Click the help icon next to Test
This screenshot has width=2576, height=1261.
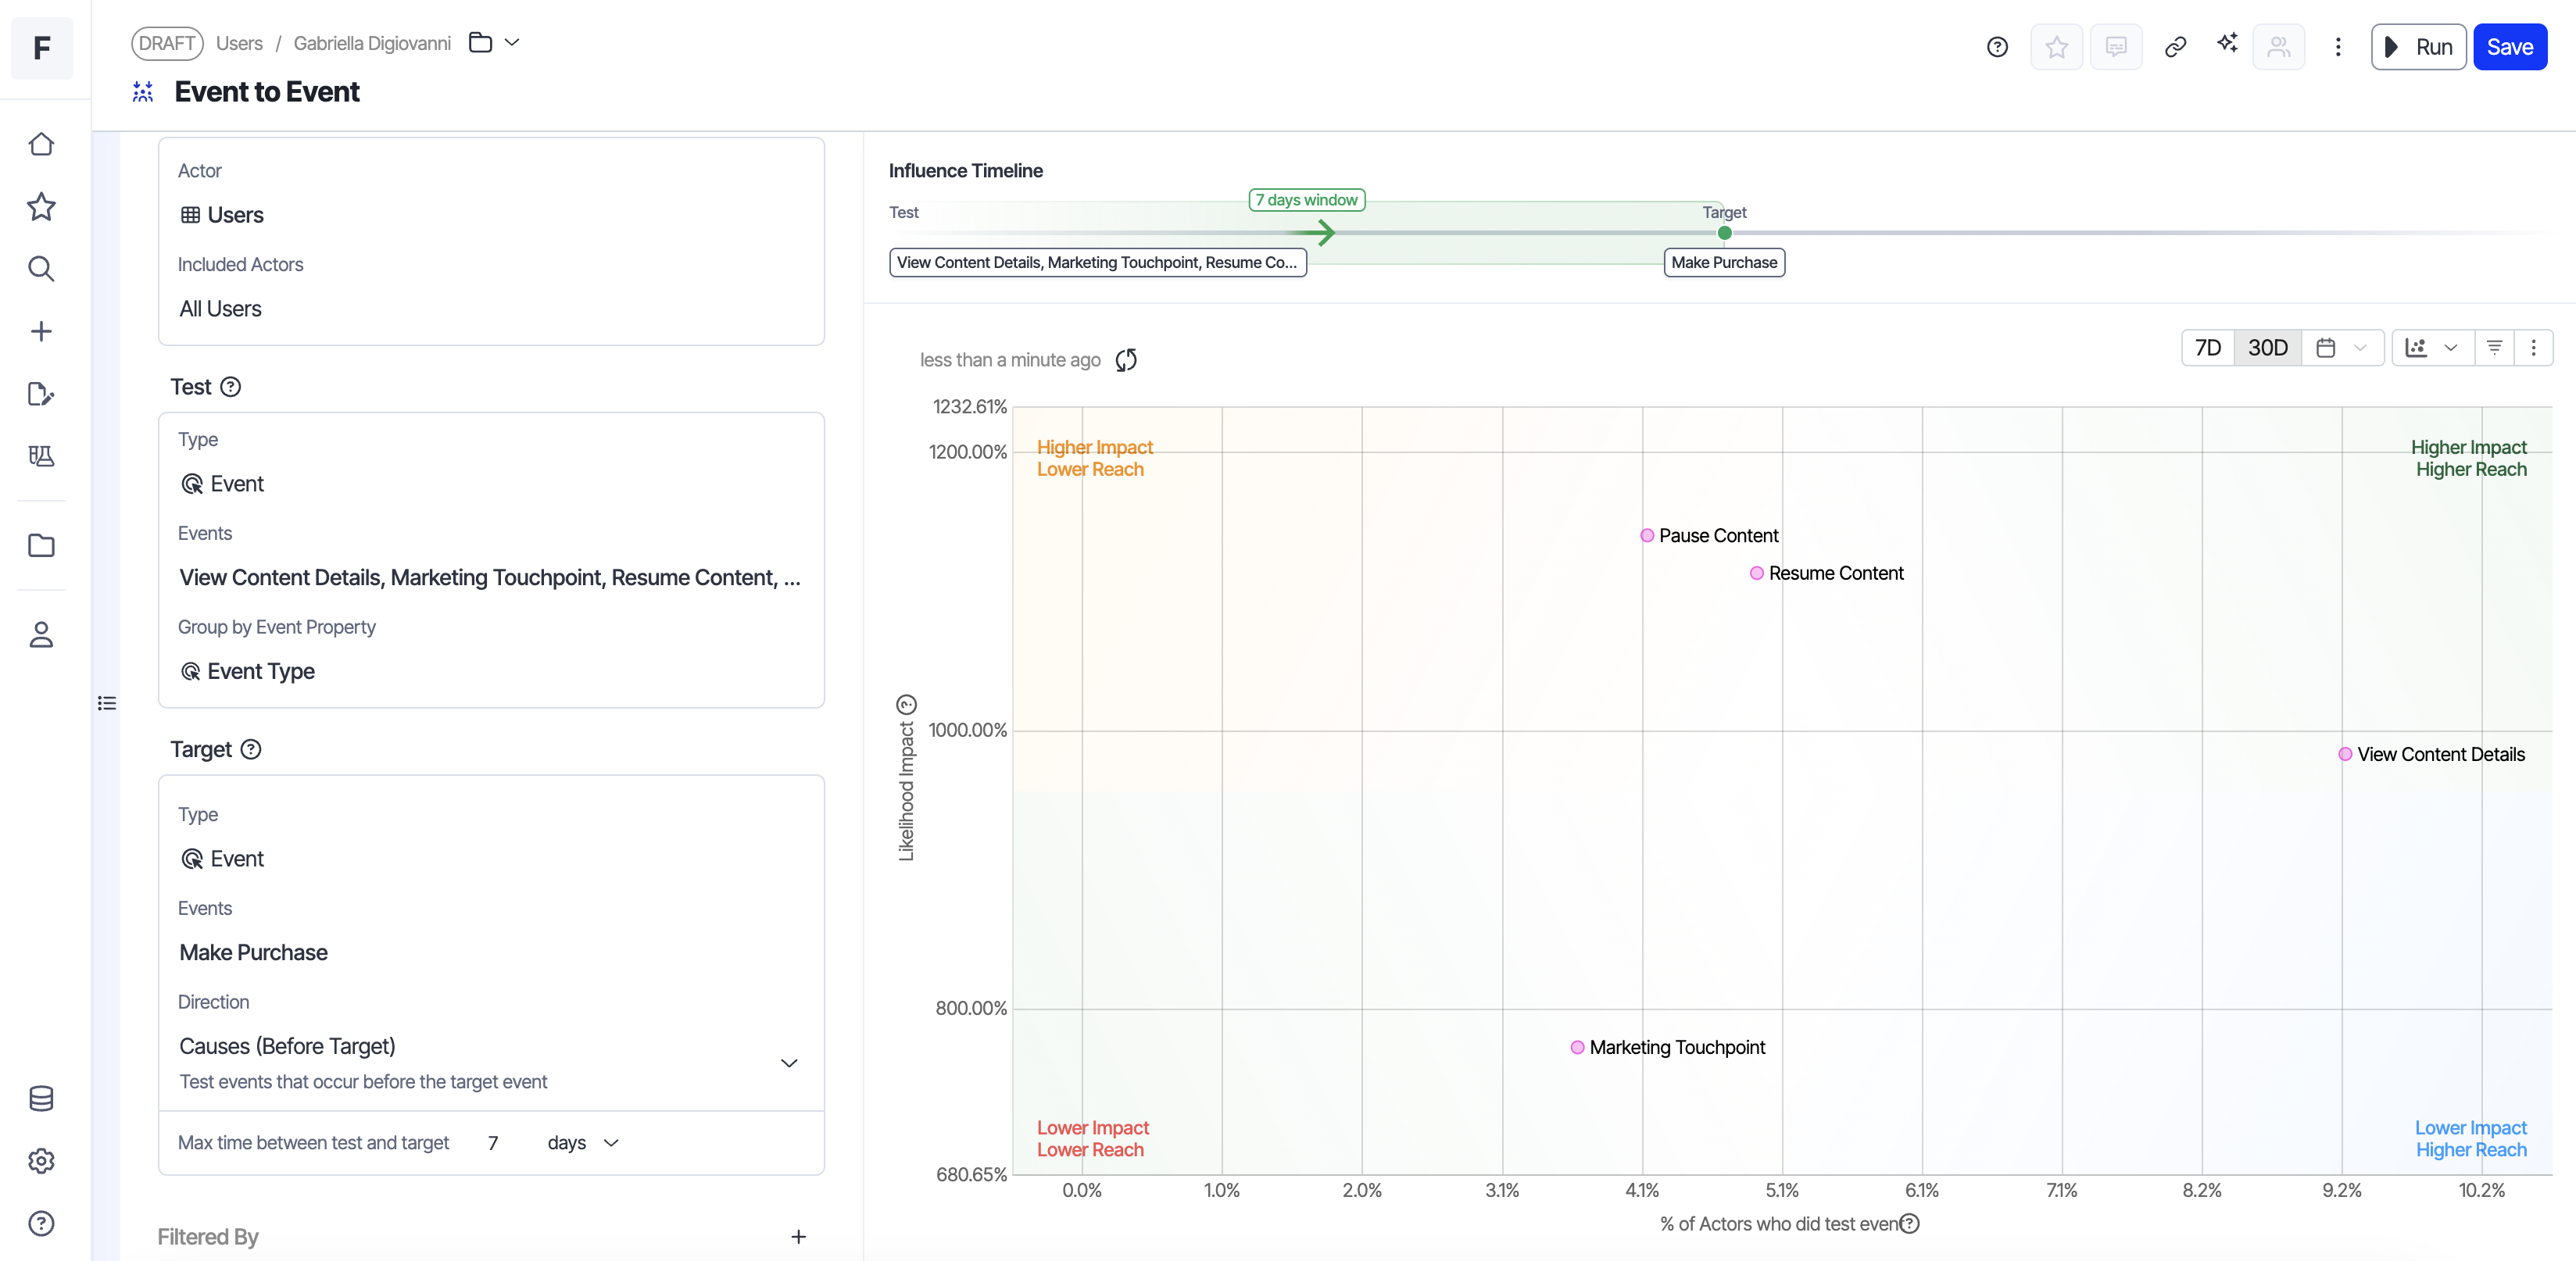click(x=231, y=387)
